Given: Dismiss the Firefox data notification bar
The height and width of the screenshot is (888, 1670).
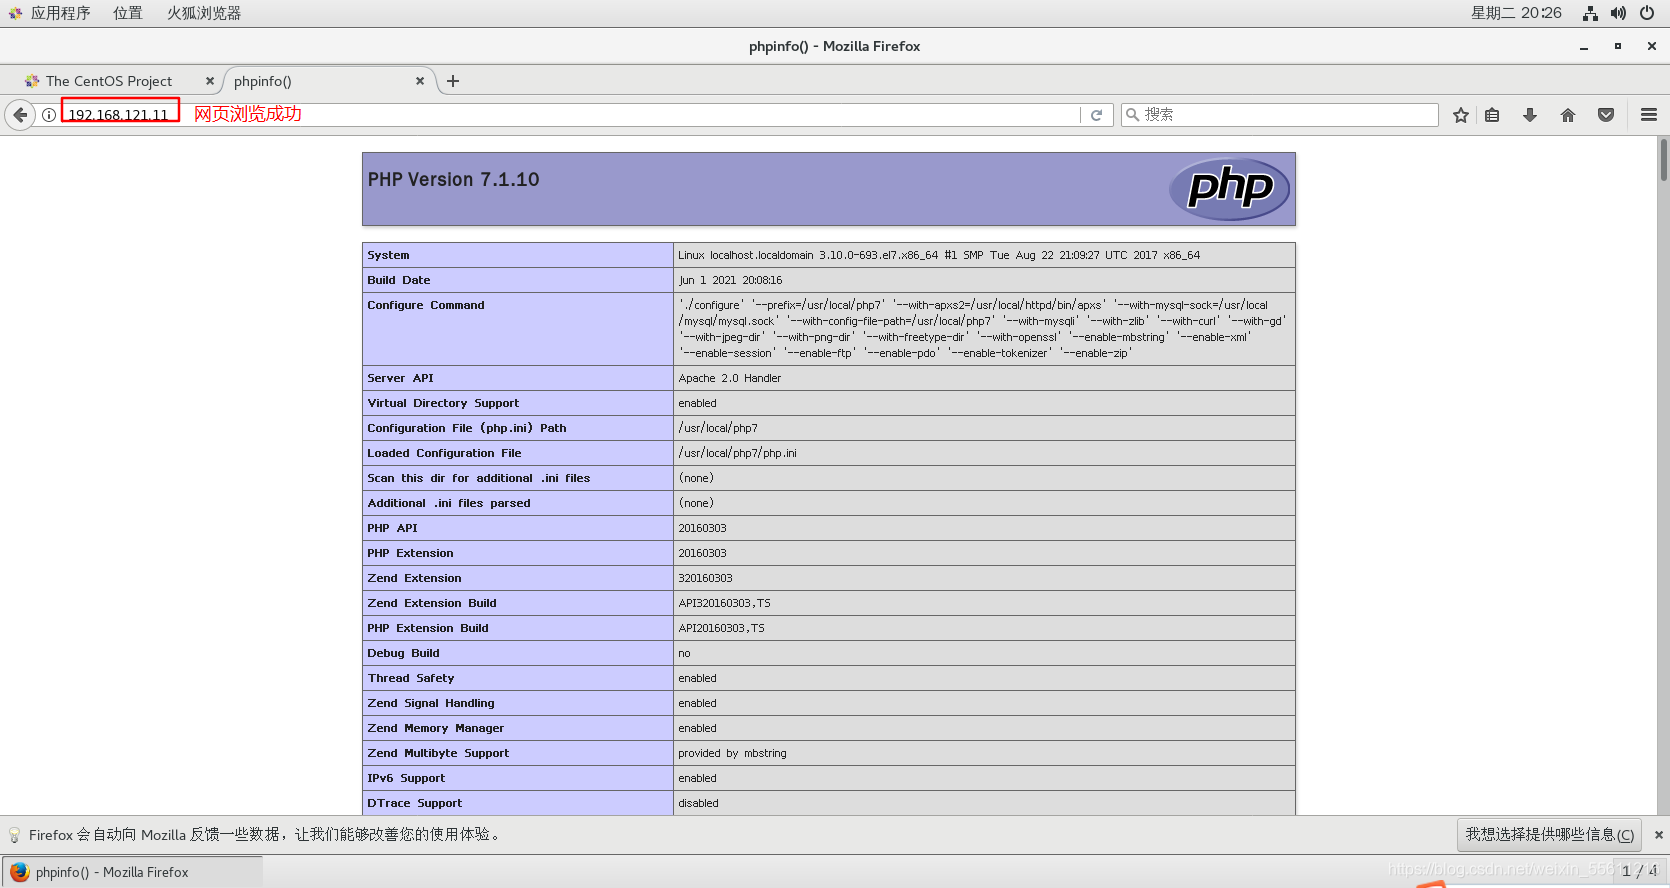Looking at the screenshot, I should point(1659,835).
